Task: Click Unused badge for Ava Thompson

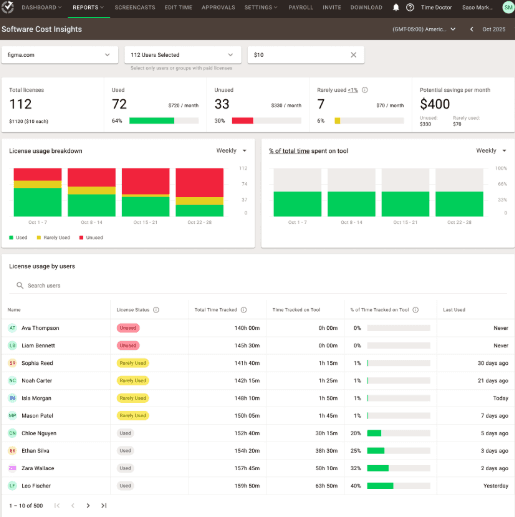Action: [128, 328]
